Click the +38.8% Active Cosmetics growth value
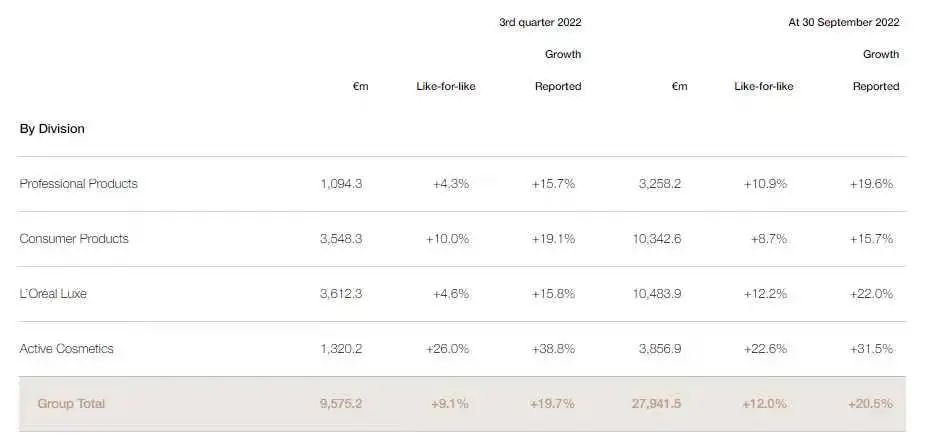Viewport: 933px width, 442px height. click(553, 349)
